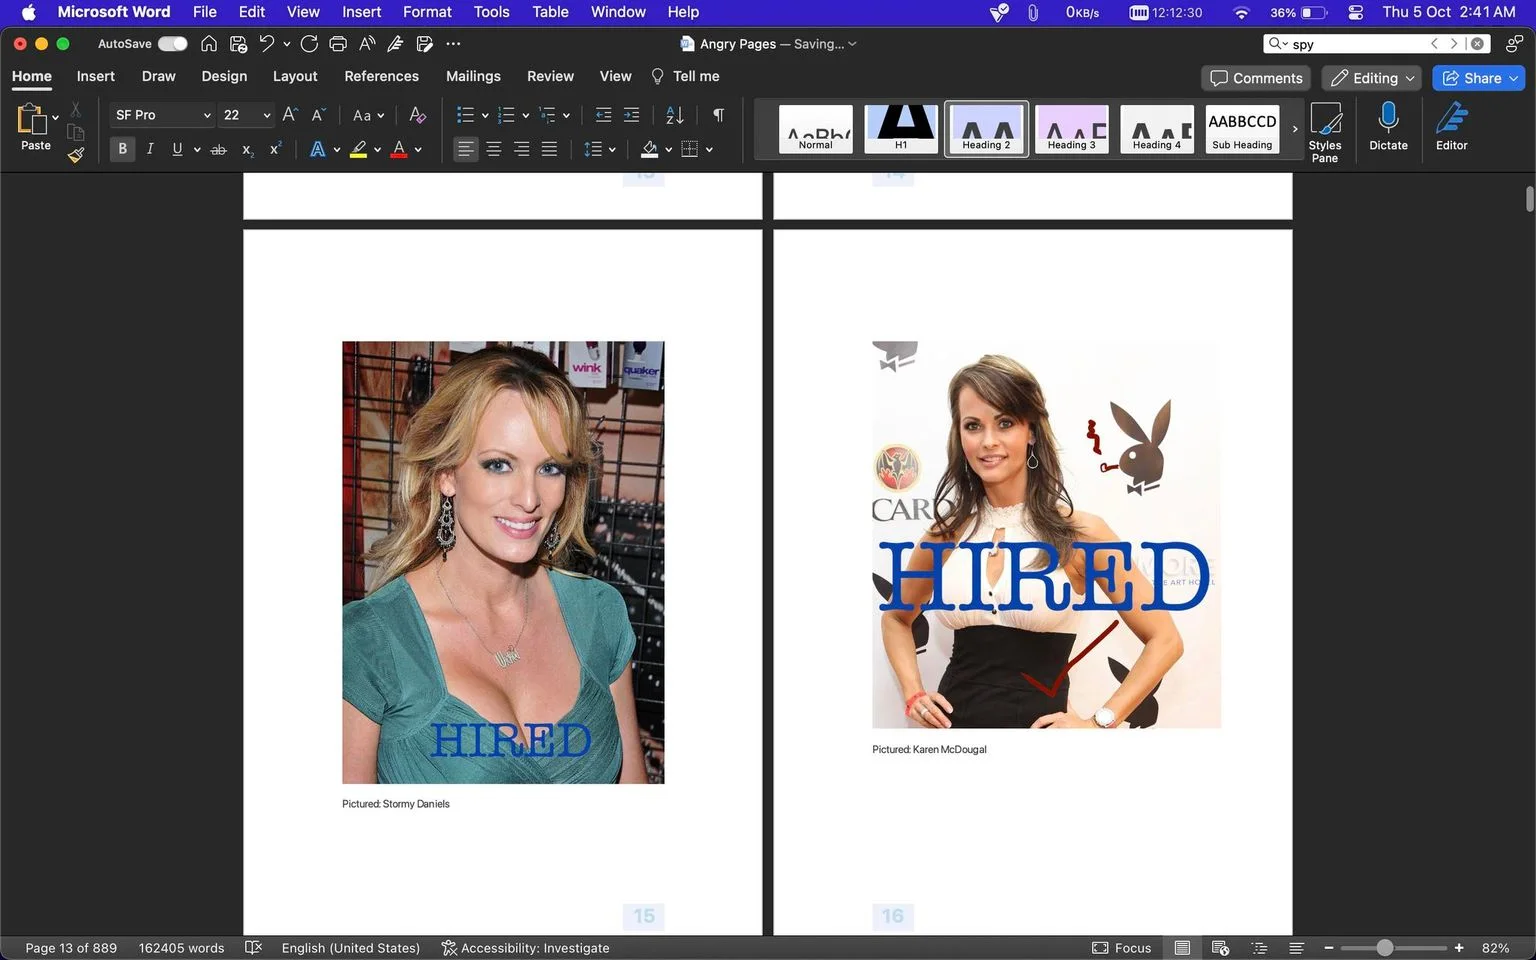This screenshot has width=1536, height=960.
Task: Toggle Italic formatting
Action: pyautogui.click(x=150, y=149)
